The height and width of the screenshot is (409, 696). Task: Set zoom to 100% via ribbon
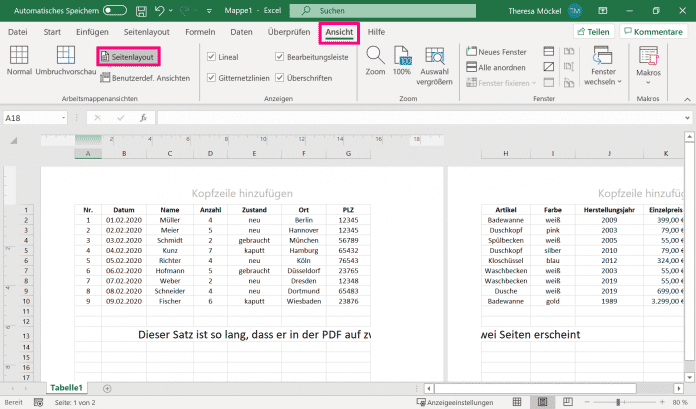(402, 58)
